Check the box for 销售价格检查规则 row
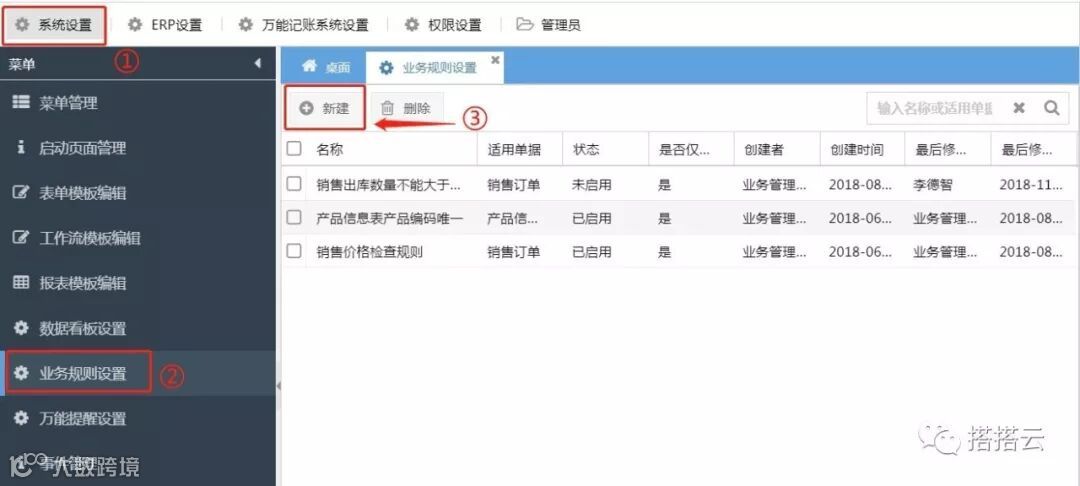 point(294,251)
